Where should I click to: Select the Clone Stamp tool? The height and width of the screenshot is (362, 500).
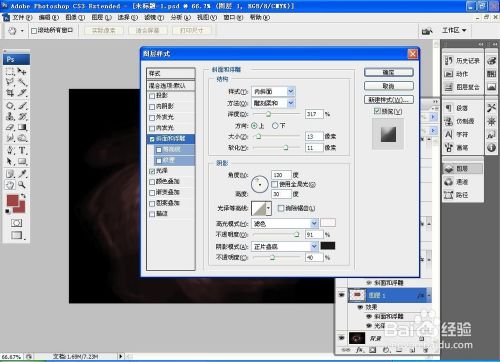click(10, 117)
